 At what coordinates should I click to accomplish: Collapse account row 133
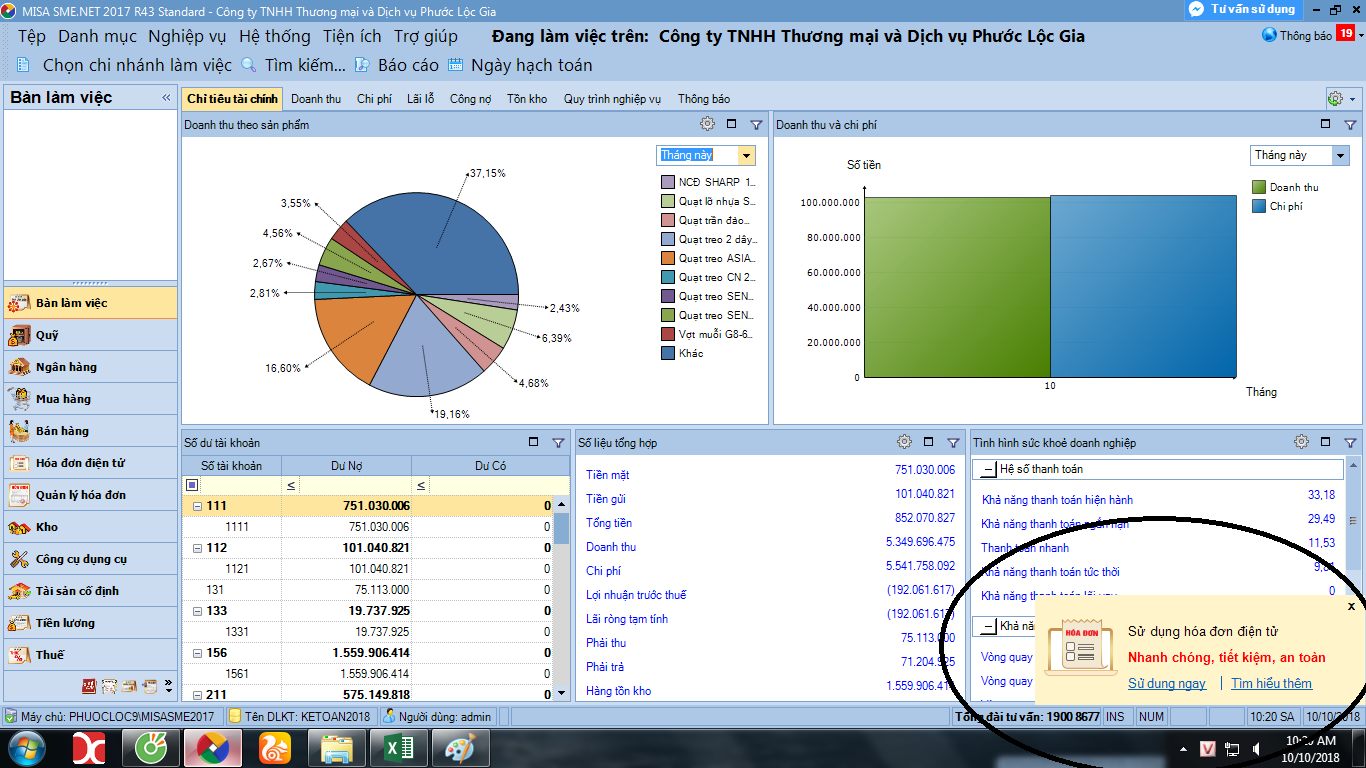point(197,611)
